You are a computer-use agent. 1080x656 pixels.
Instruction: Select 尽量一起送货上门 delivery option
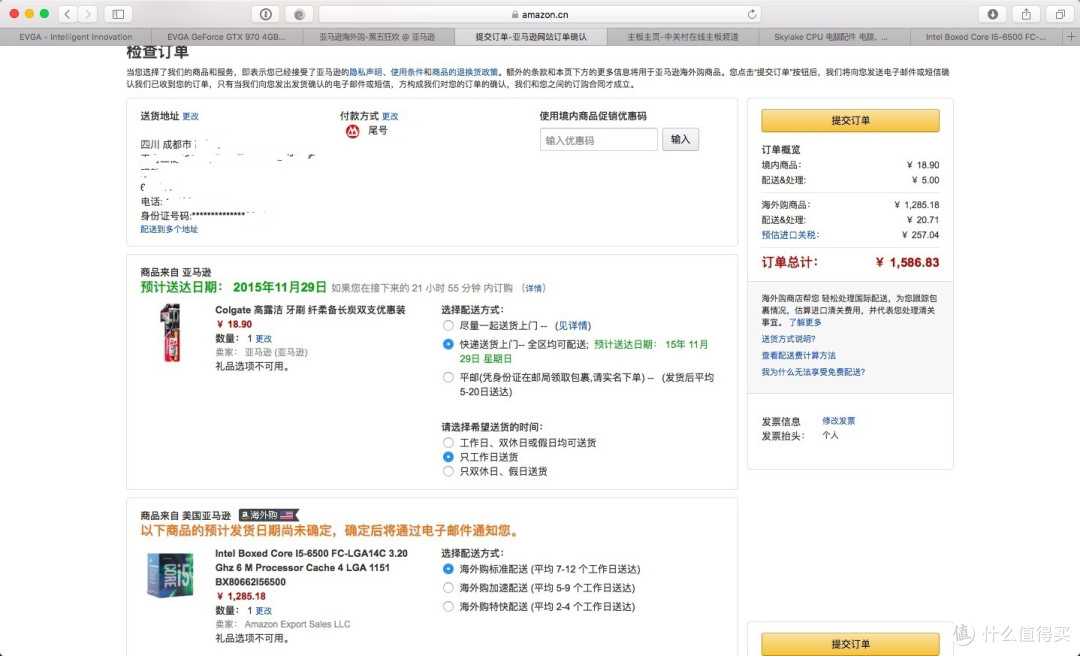pyautogui.click(x=448, y=325)
